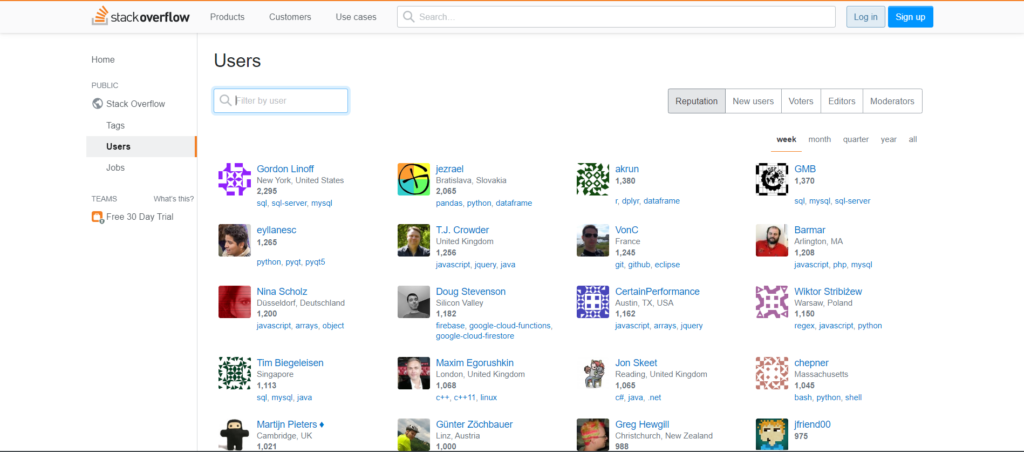
Task: Focus the Filter by user field
Action: click(281, 101)
